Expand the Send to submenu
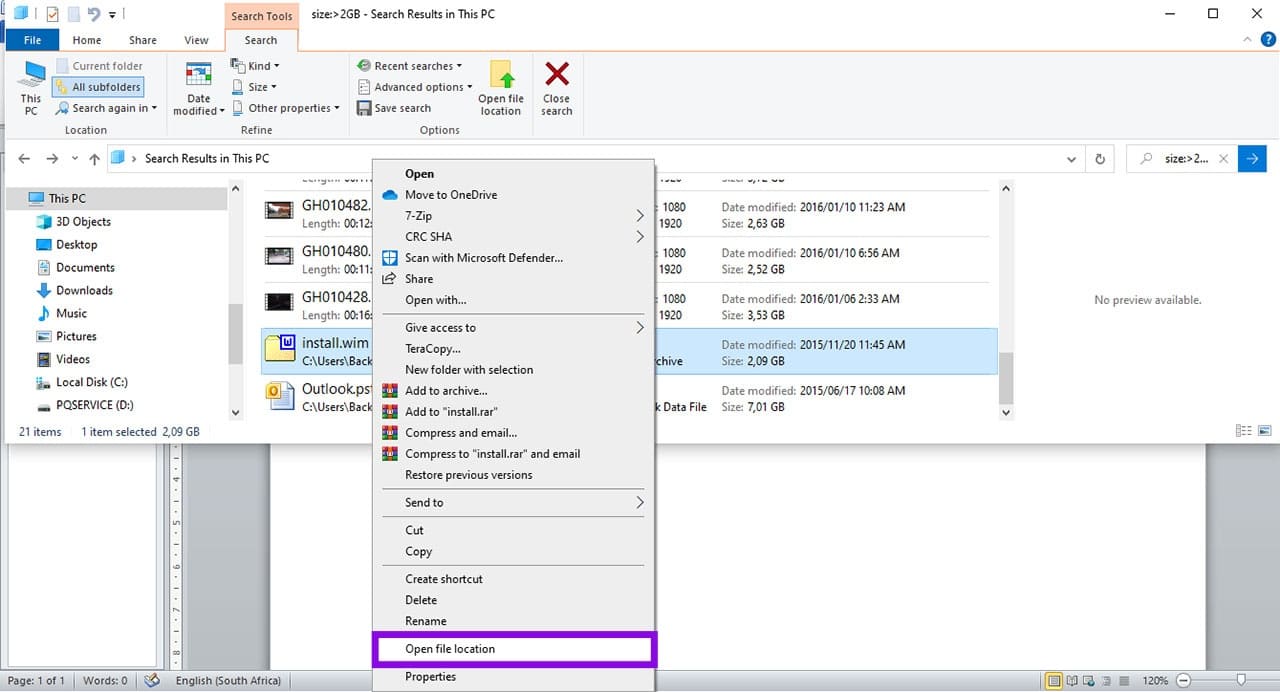Viewport: 1280px width, 692px height. click(513, 503)
